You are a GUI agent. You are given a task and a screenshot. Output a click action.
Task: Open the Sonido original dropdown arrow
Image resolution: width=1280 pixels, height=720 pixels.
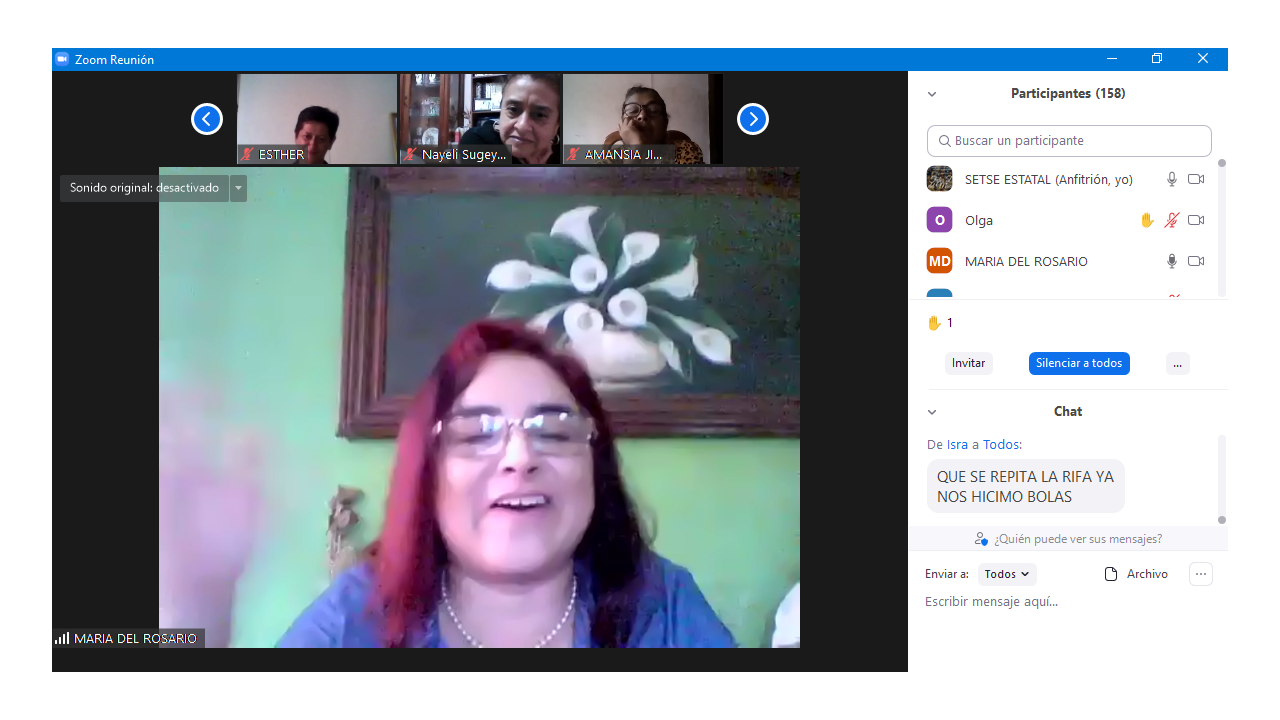coord(238,188)
